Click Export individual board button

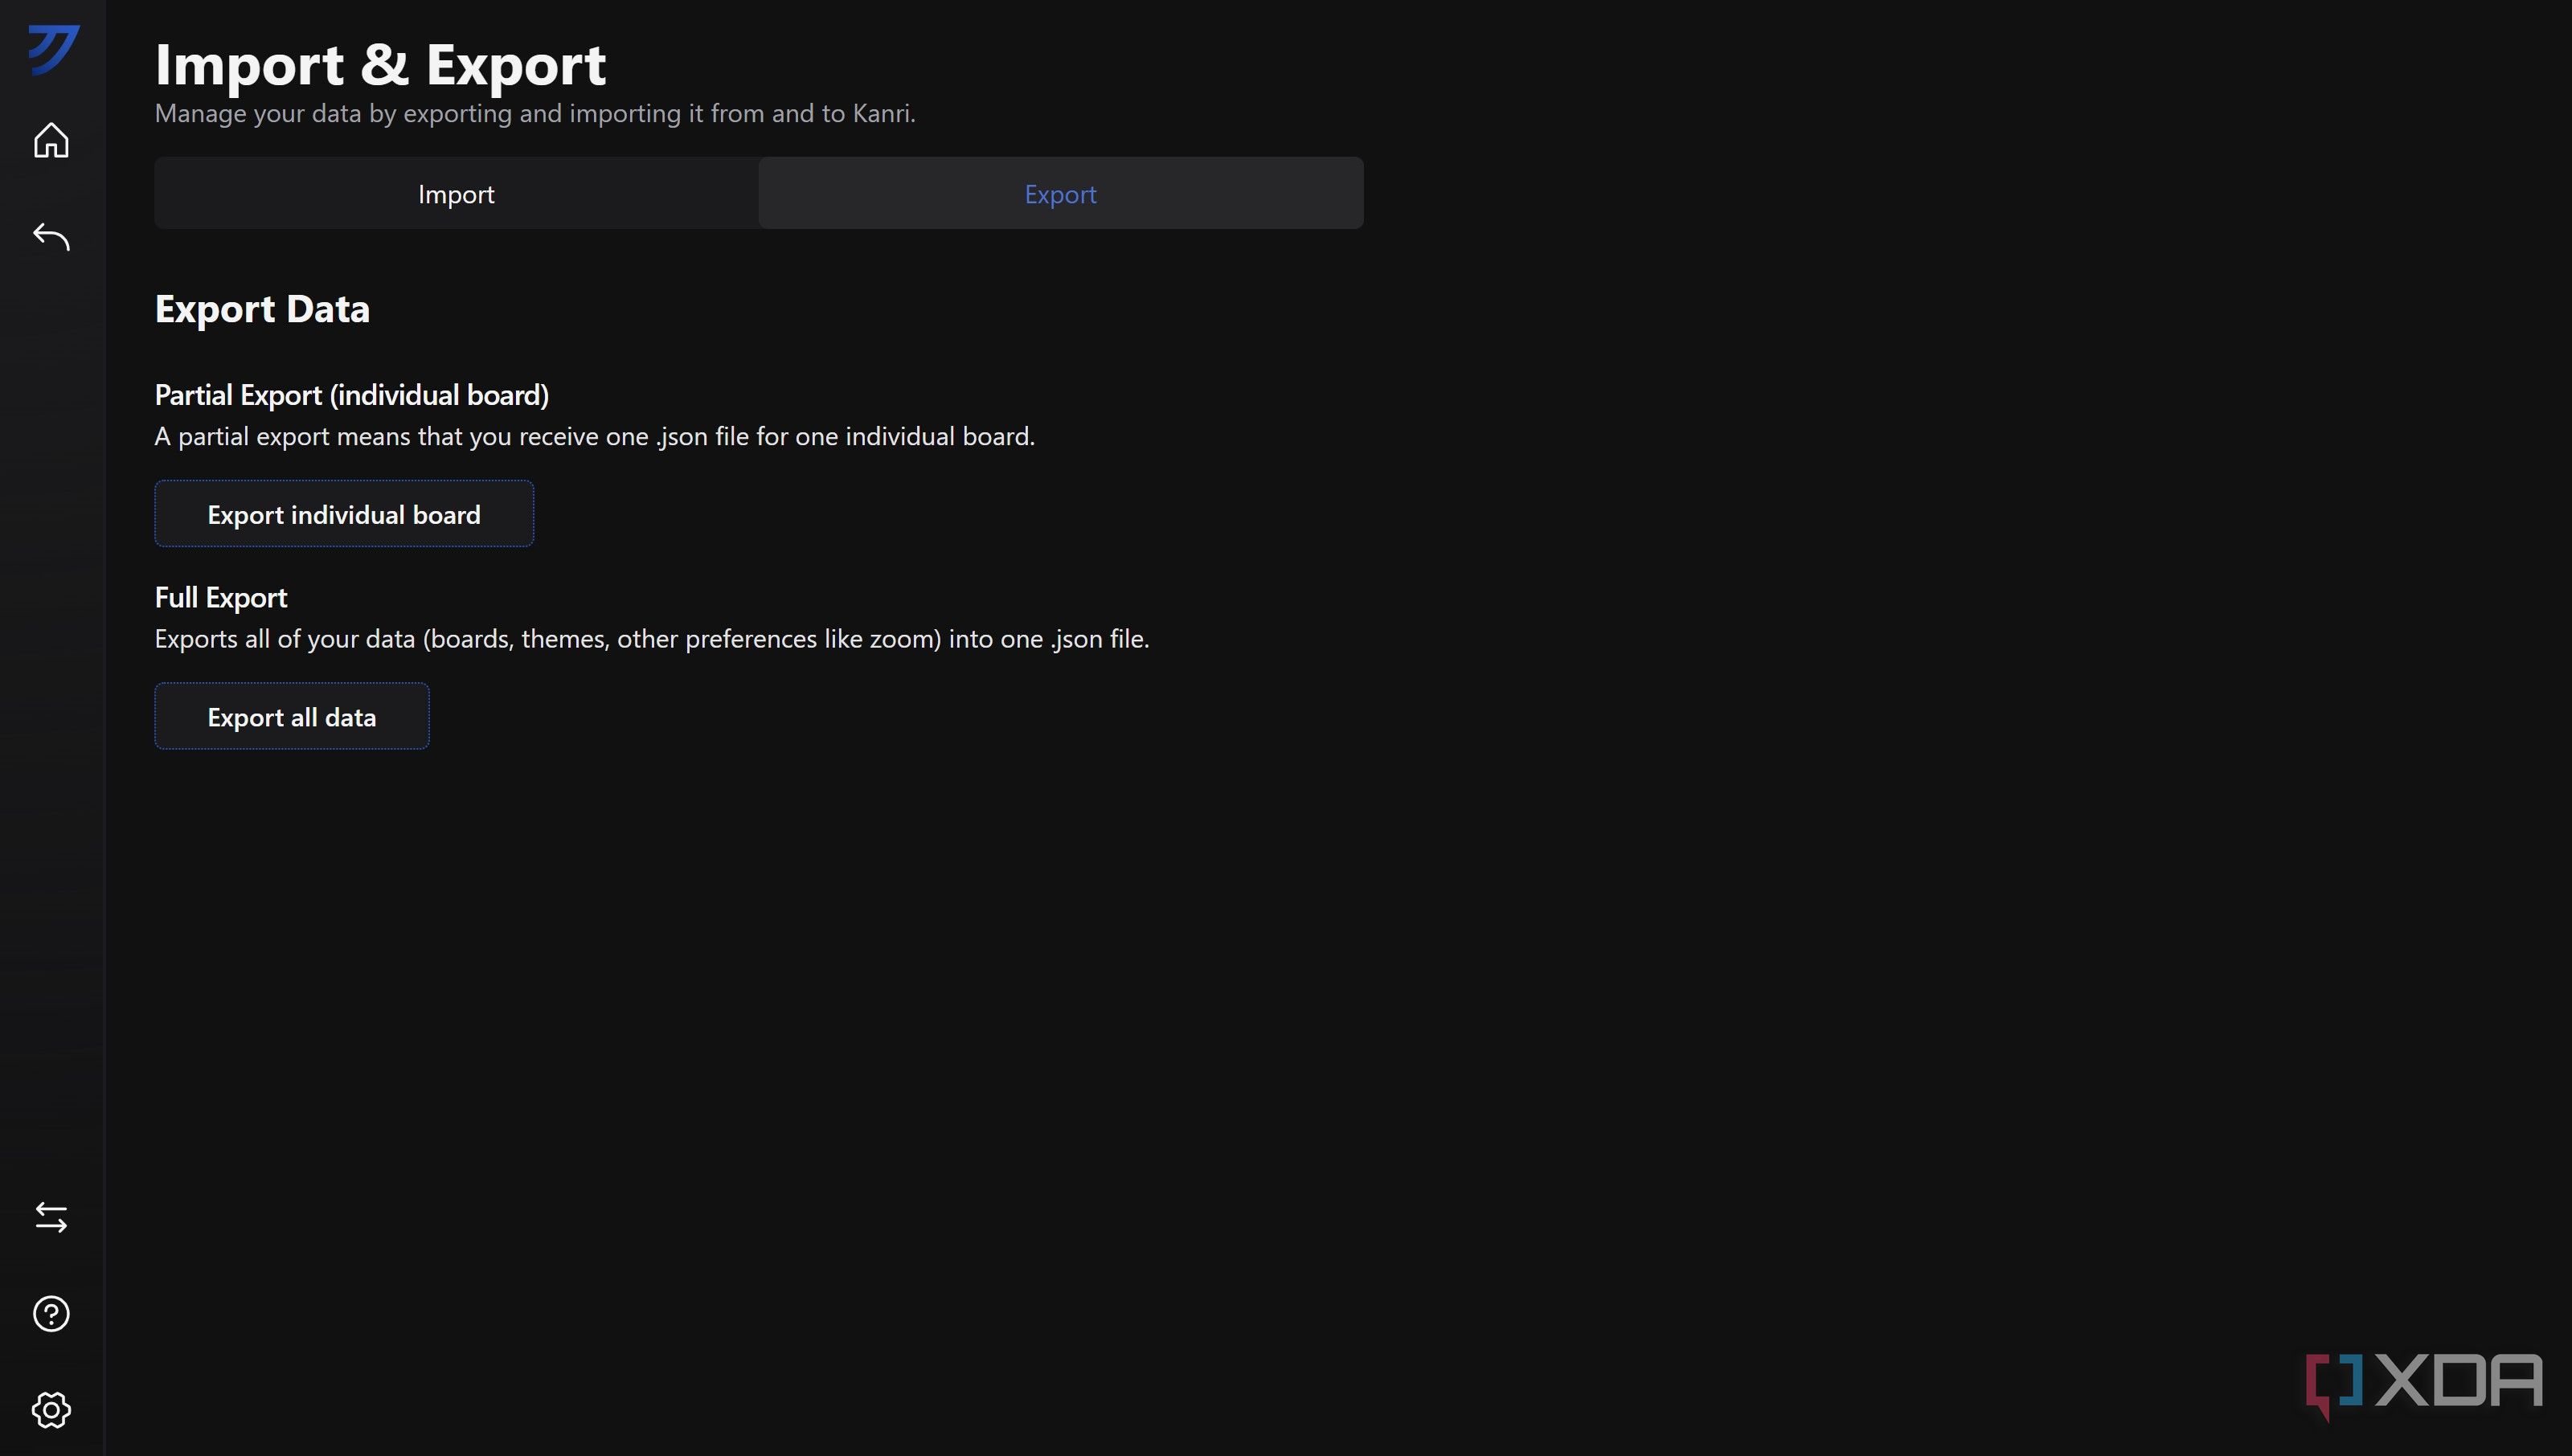(344, 514)
